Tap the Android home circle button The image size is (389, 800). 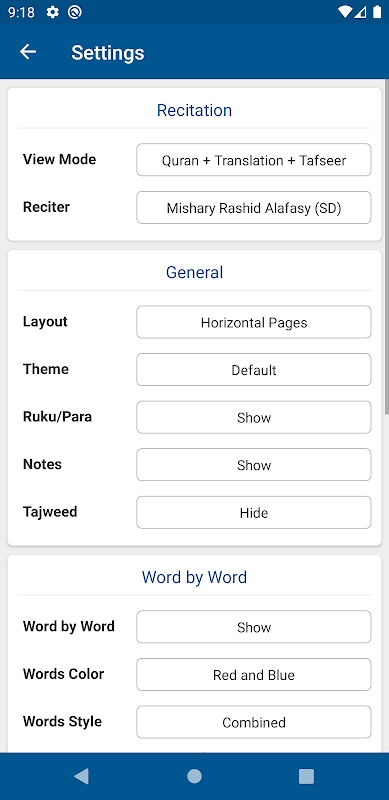point(194,776)
